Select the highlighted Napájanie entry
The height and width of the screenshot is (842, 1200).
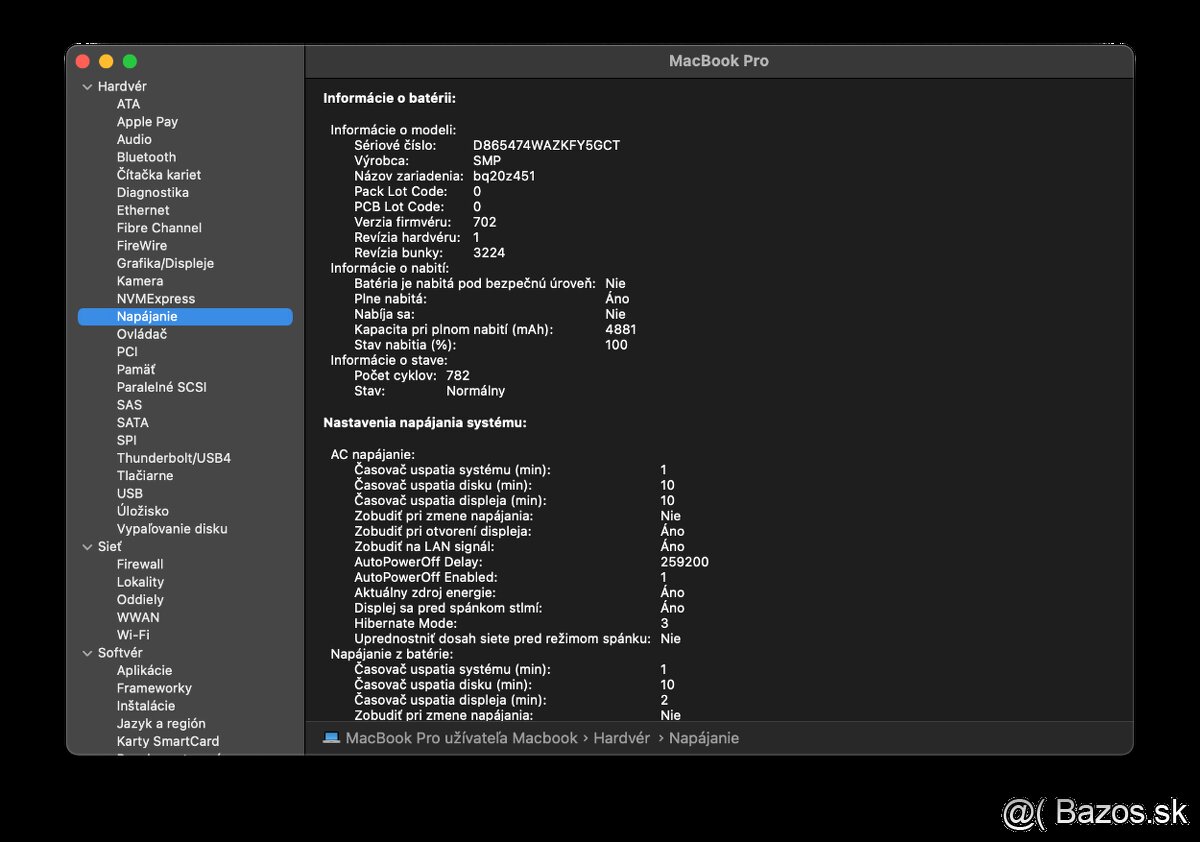pos(185,316)
